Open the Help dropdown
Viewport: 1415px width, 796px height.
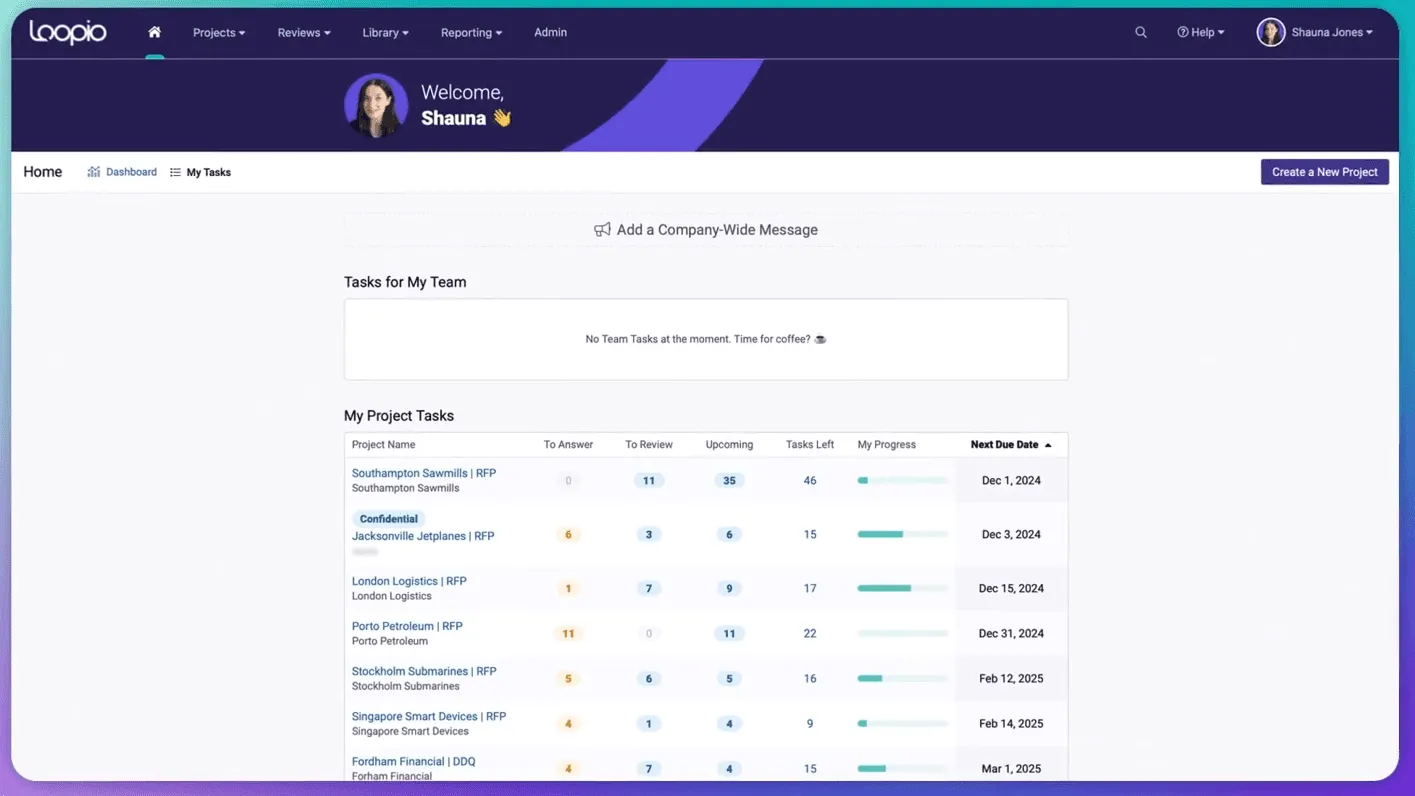tap(1200, 32)
